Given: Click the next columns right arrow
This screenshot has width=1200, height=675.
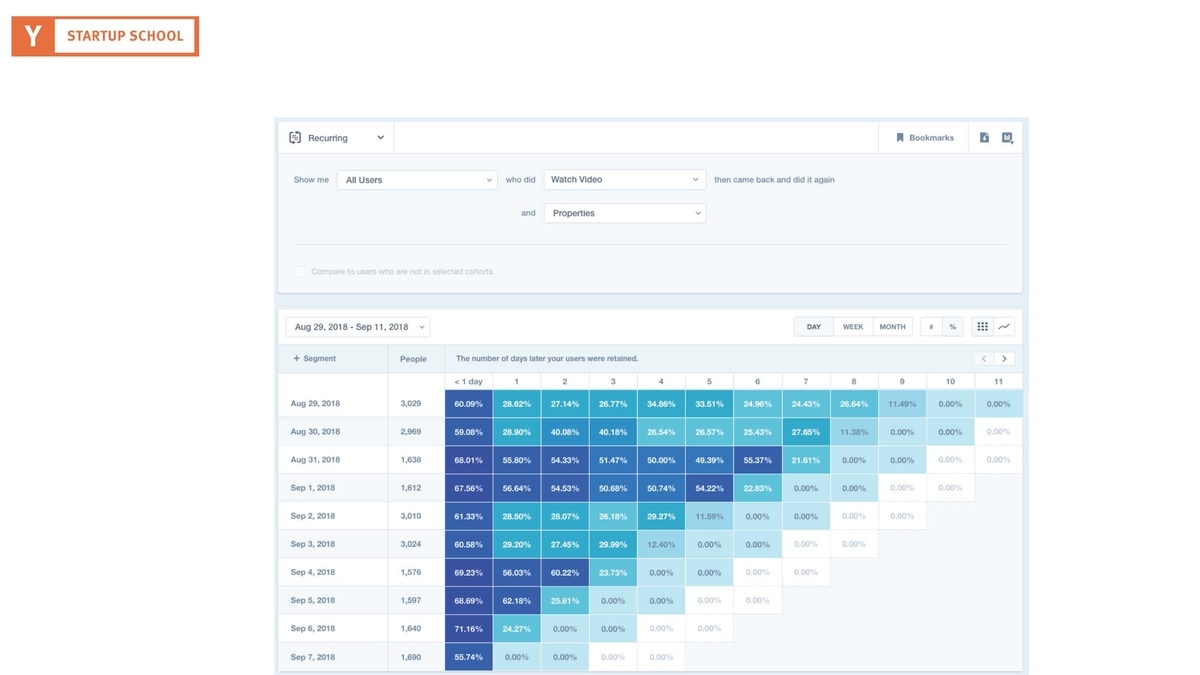Looking at the screenshot, I should (x=1004, y=359).
